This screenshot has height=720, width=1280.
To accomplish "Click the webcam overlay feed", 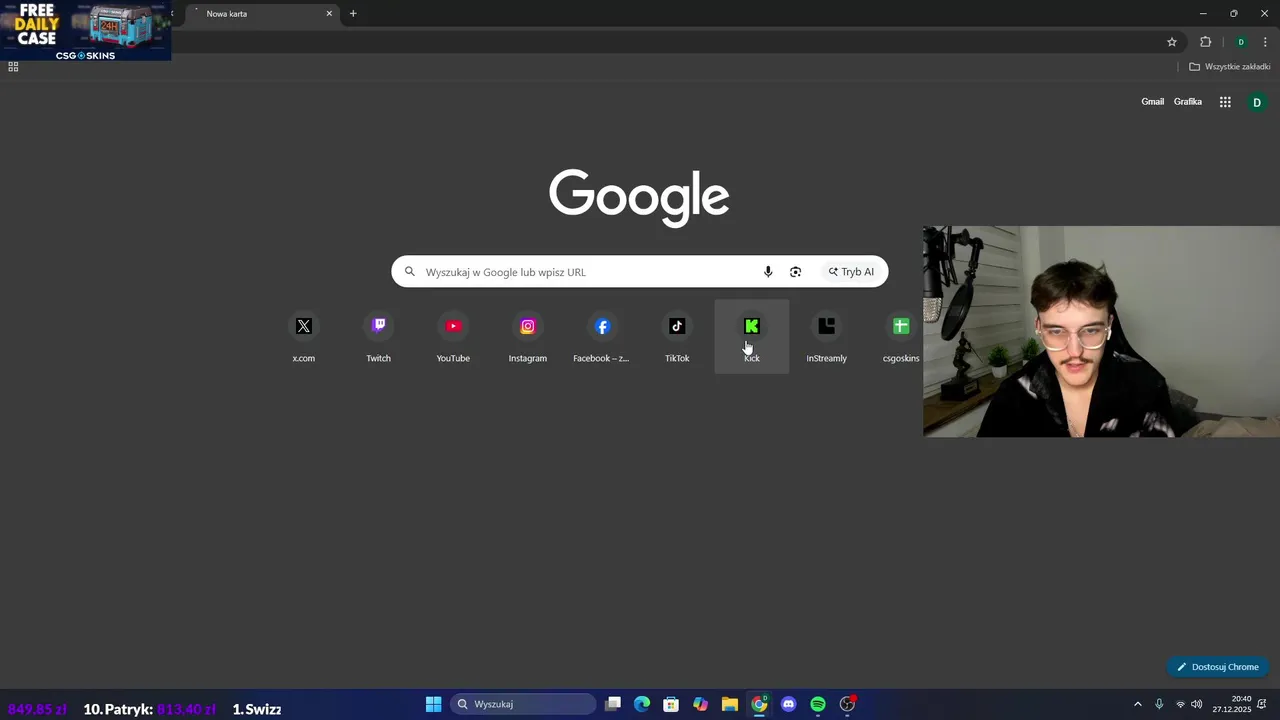I will coord(1101,331).
